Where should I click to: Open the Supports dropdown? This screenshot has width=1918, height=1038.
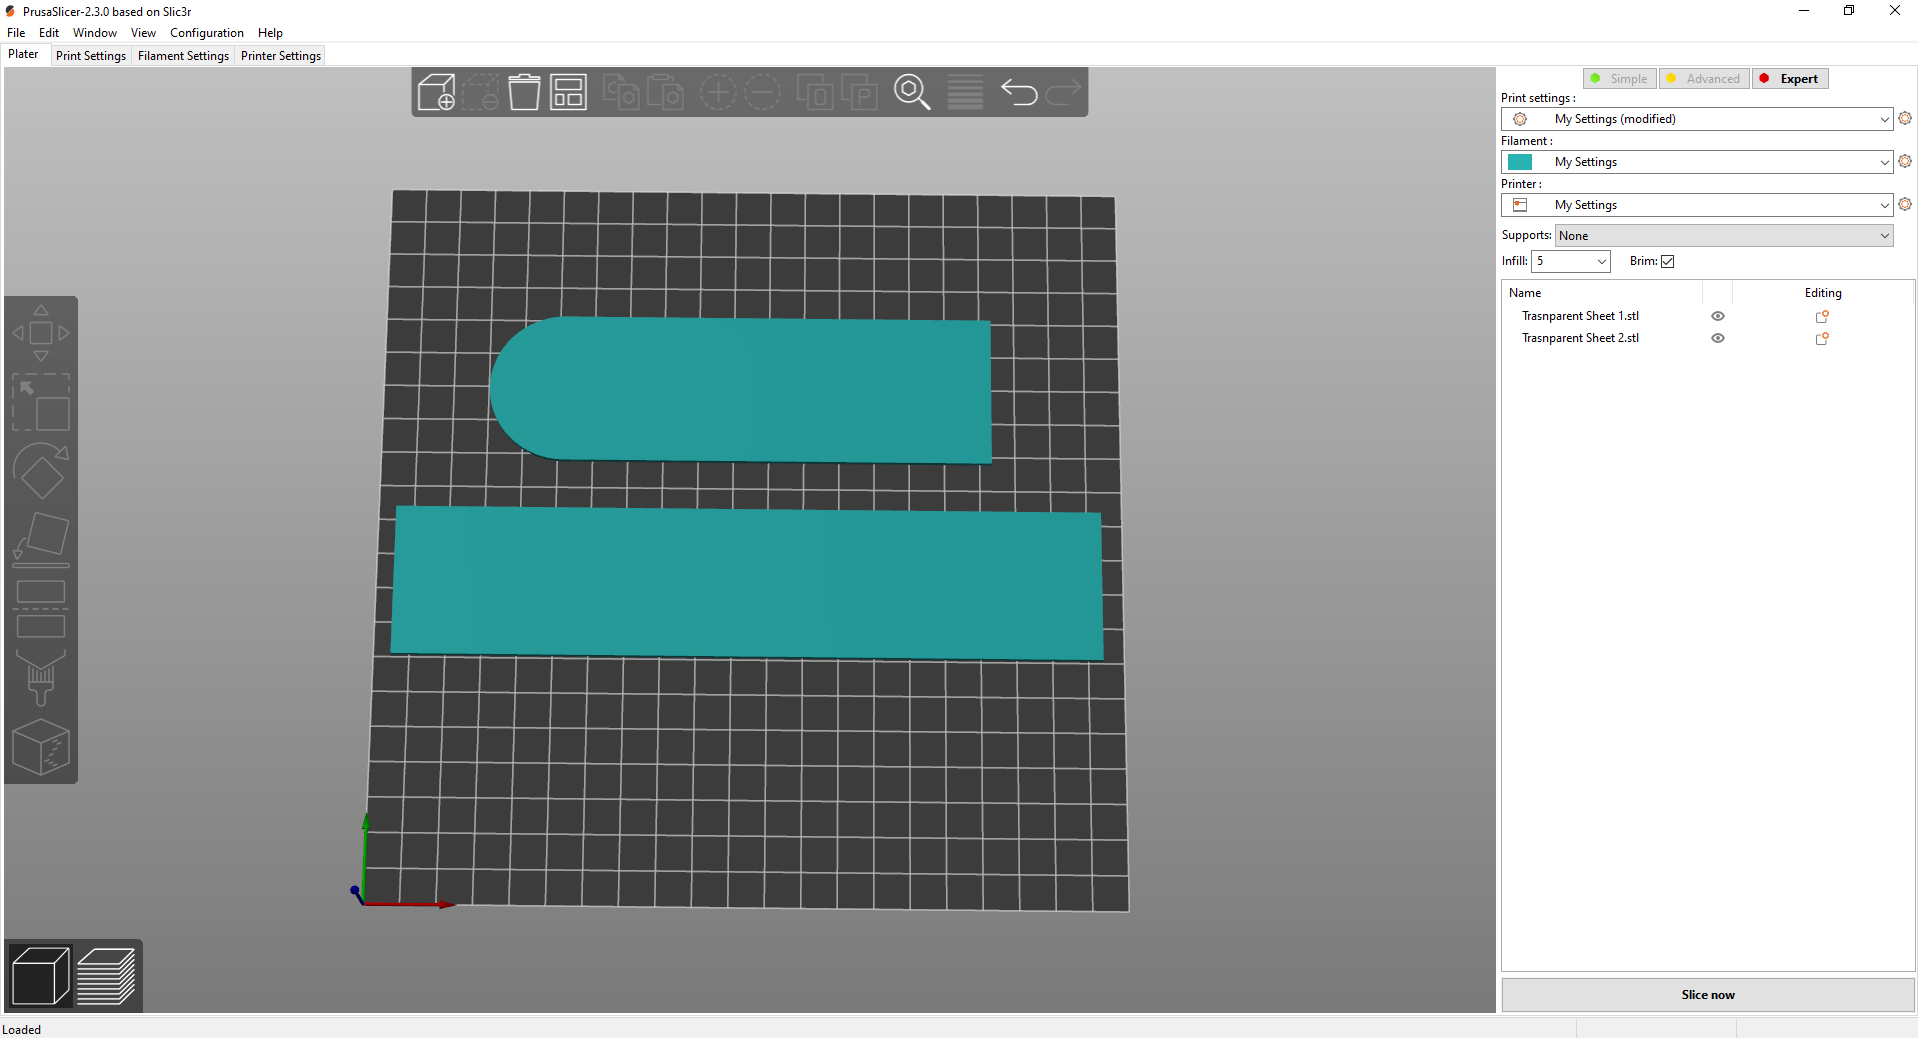click(x=1722, y=235)
